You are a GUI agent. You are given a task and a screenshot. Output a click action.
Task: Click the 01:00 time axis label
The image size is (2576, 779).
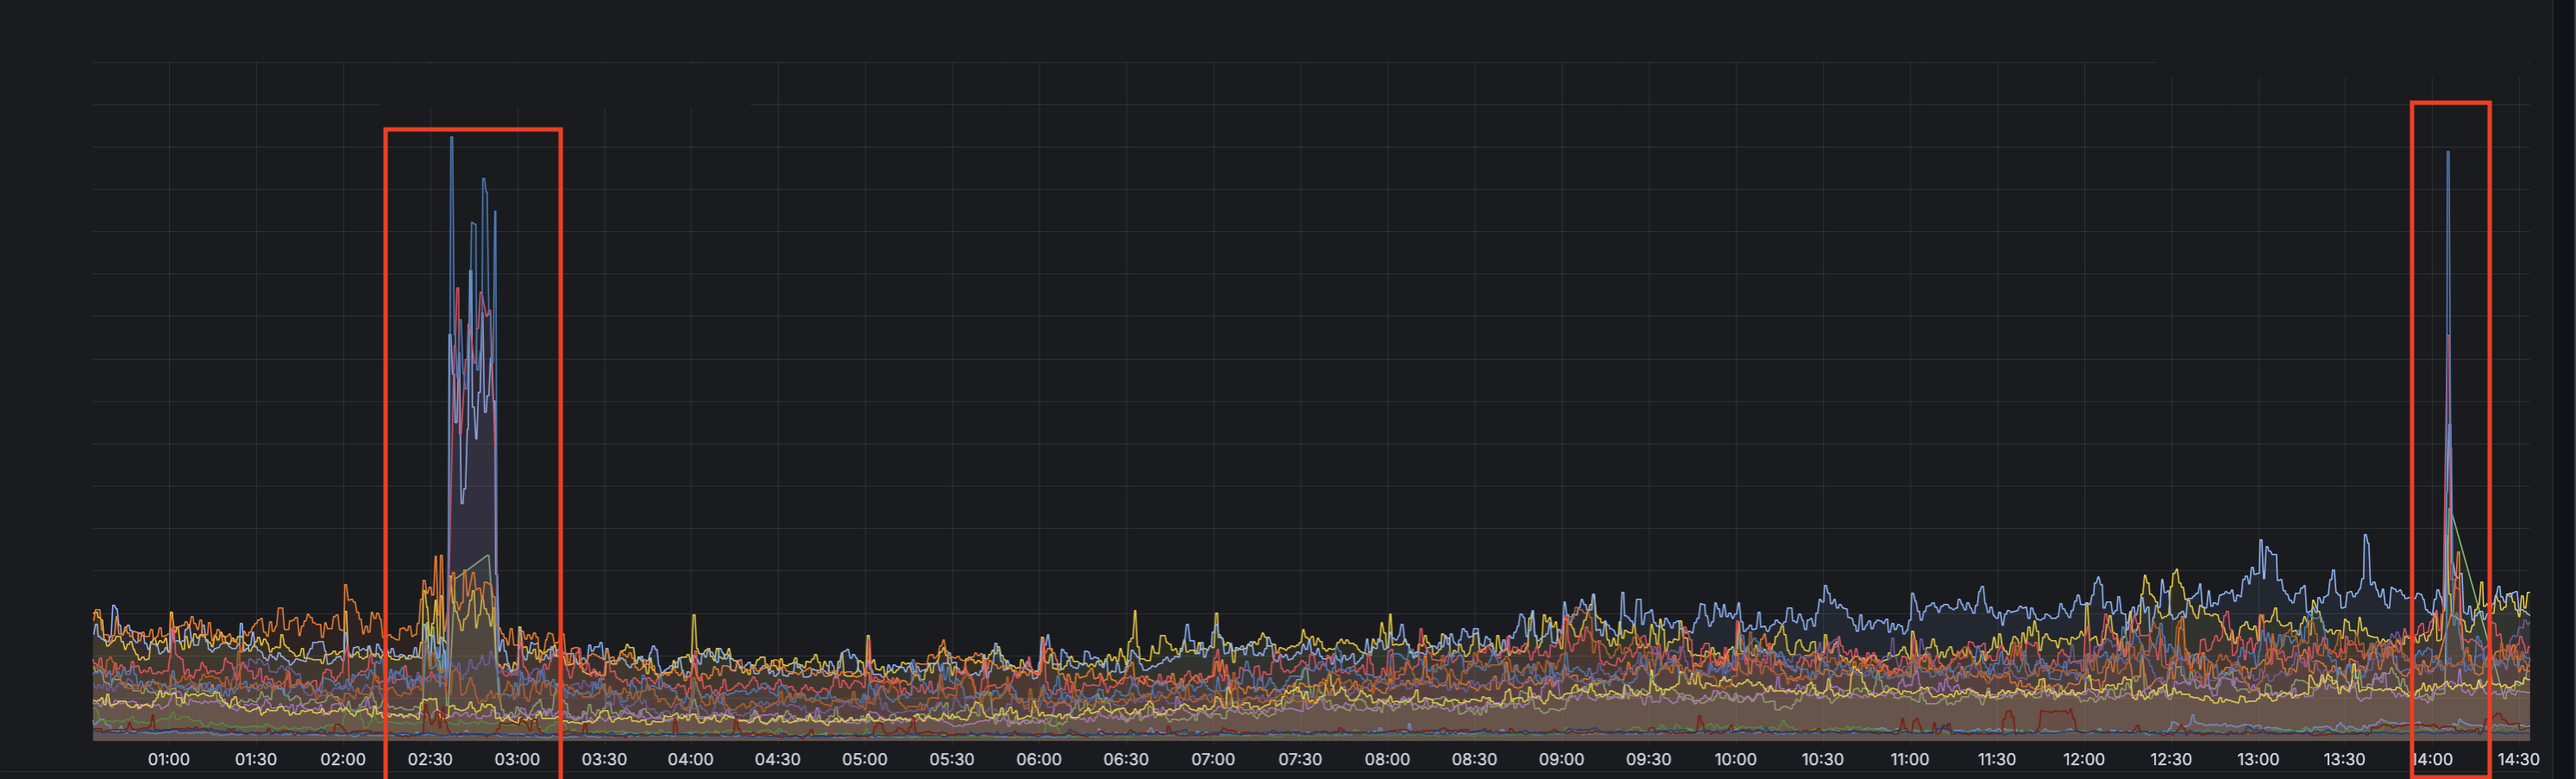[x=169, y=759]
